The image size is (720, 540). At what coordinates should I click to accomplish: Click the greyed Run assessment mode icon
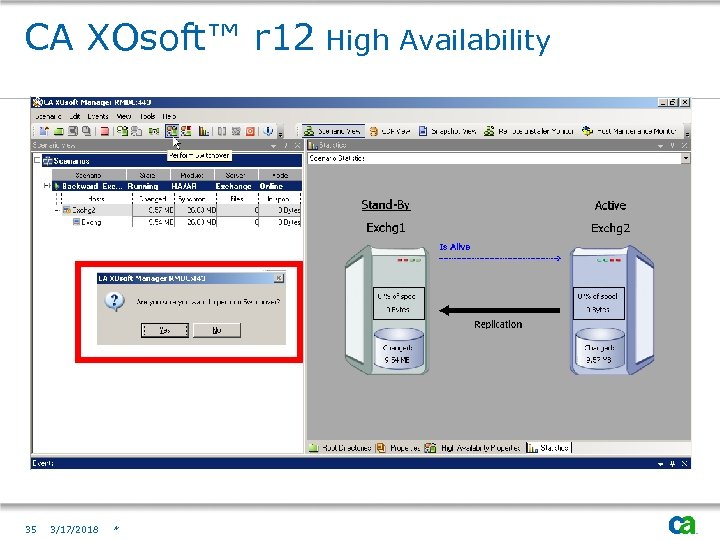point(136,131)
